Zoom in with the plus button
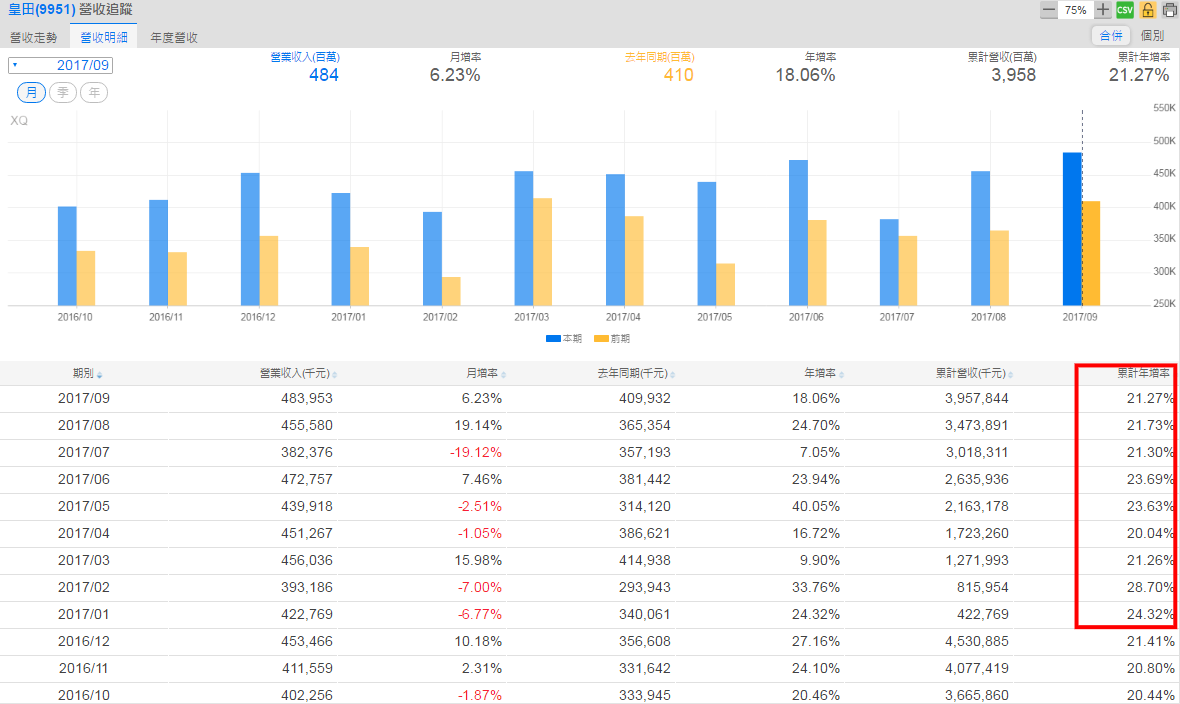 tap(1102, 10)
